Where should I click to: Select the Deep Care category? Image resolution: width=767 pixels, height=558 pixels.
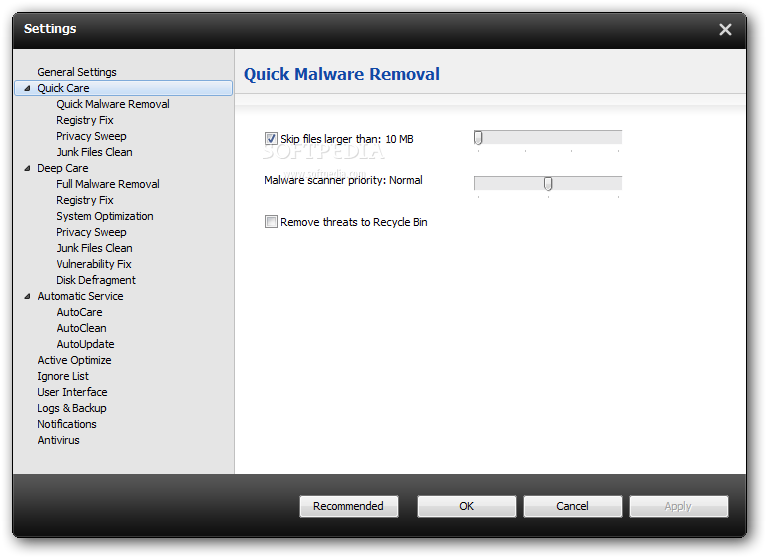point(63,168)
